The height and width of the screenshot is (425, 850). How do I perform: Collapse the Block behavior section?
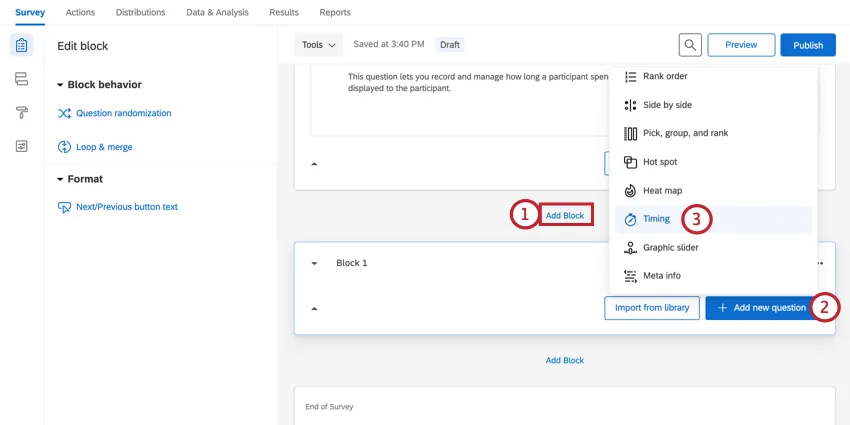coord(60,85)
